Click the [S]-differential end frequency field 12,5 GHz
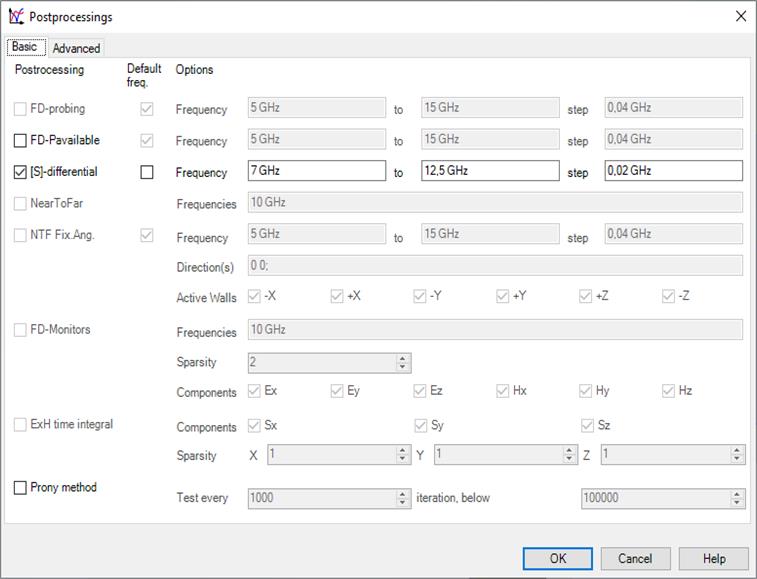The image size is (757, 579). coord(490,170)
